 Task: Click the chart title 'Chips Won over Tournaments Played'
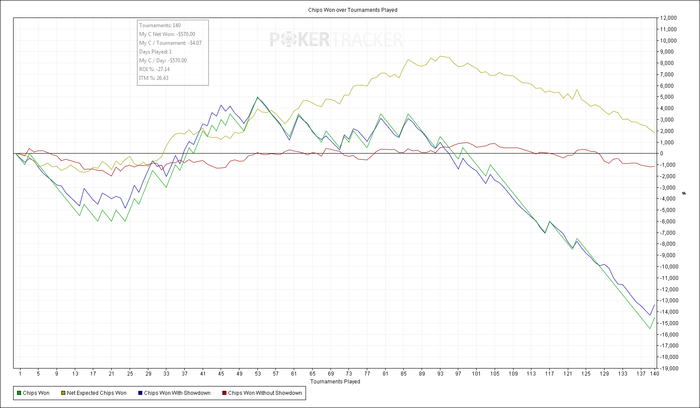[x=353, y=10]
